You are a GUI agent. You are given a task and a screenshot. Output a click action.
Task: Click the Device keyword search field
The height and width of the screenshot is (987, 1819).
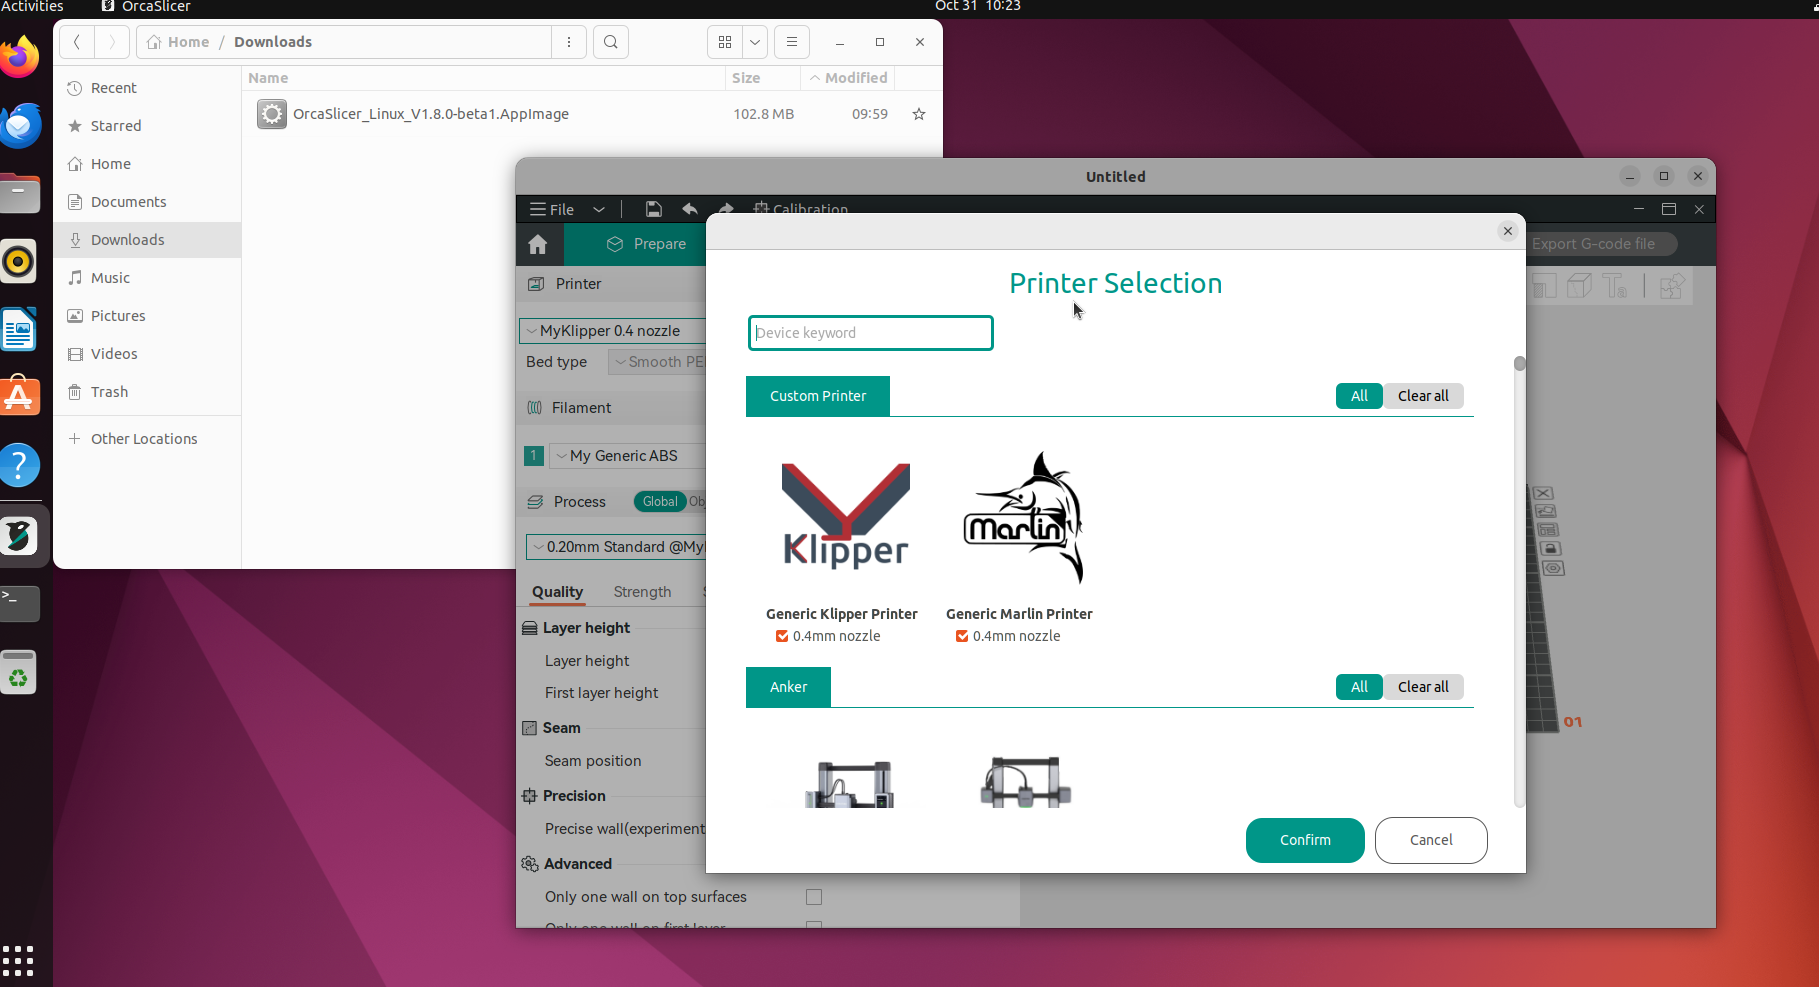coord(870,333)
